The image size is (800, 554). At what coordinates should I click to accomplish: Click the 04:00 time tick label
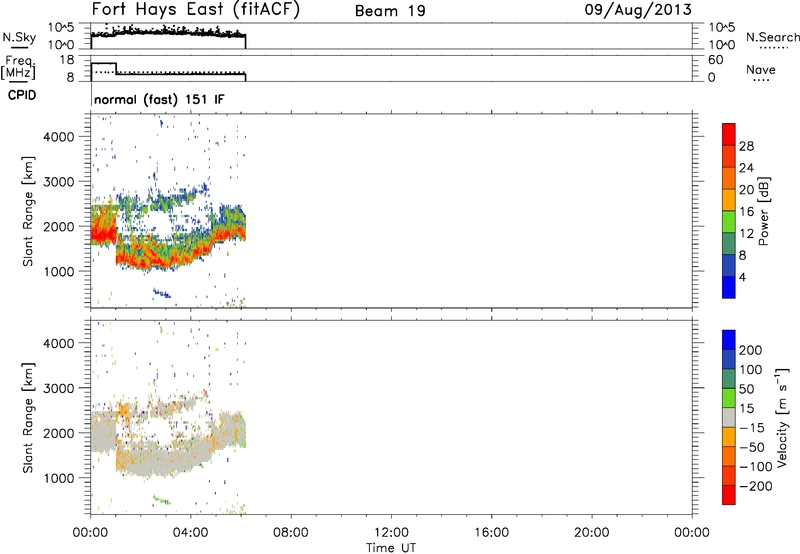tap(191, 533)
